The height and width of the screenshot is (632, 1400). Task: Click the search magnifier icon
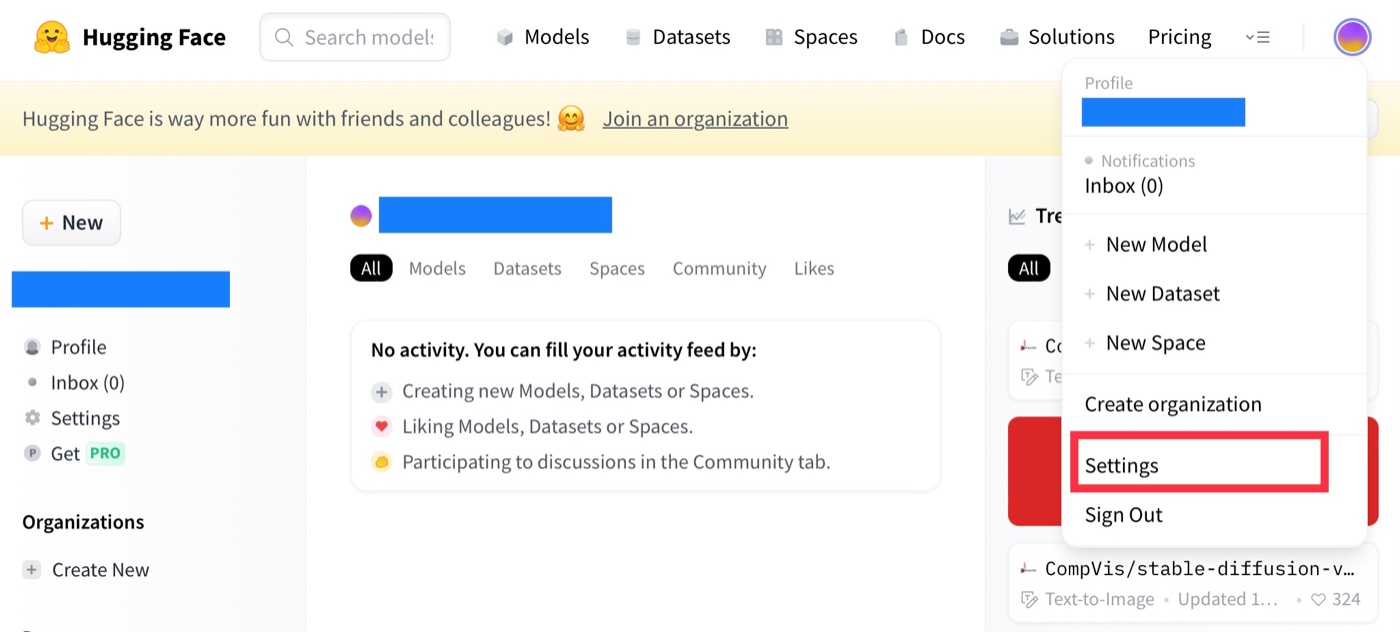tap(284, 37)
